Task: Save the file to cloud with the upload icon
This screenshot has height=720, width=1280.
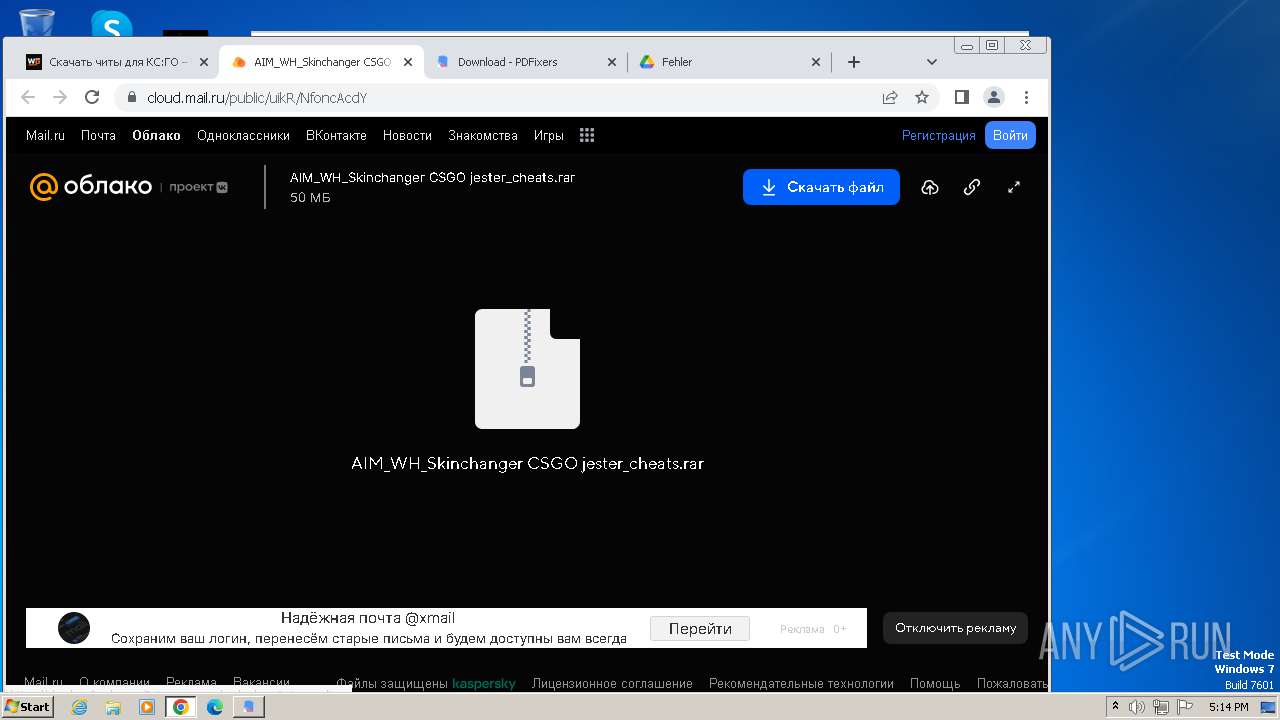Action: pyautogui.click(x=930, y=187)
